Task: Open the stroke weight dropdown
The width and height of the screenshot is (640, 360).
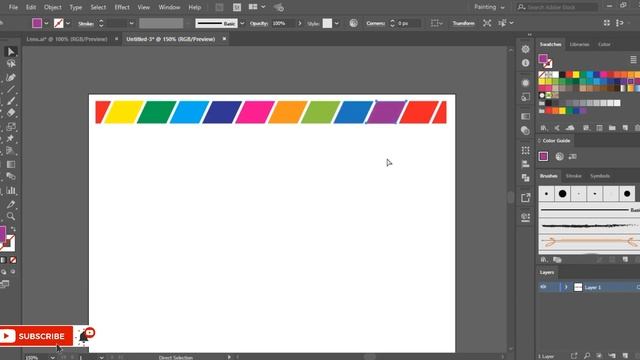Action: click(x=131, y=24)
